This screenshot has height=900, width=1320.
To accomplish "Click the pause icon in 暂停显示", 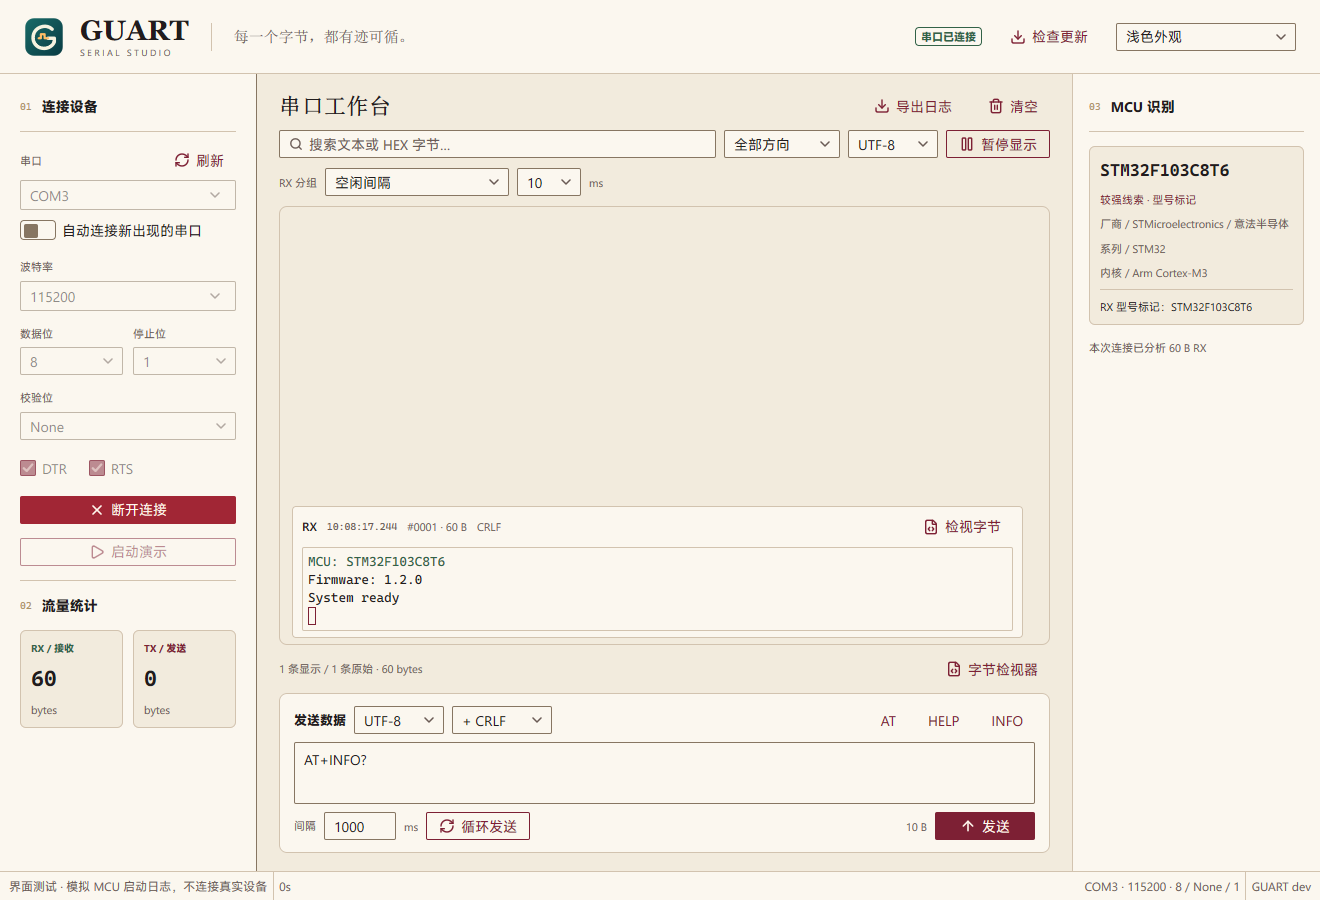I will pos(967,144).
